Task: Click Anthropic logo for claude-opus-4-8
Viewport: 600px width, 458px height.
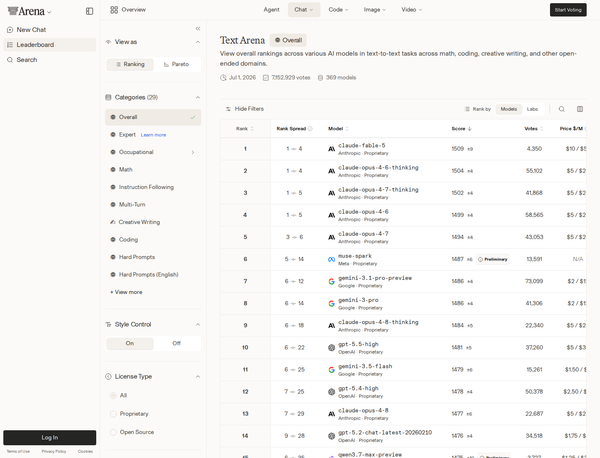Action: (x=331, y=414)
